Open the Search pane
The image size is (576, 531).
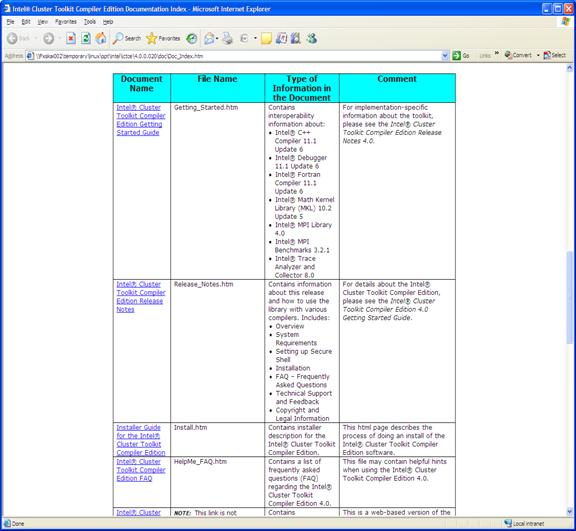coord(127,38)
